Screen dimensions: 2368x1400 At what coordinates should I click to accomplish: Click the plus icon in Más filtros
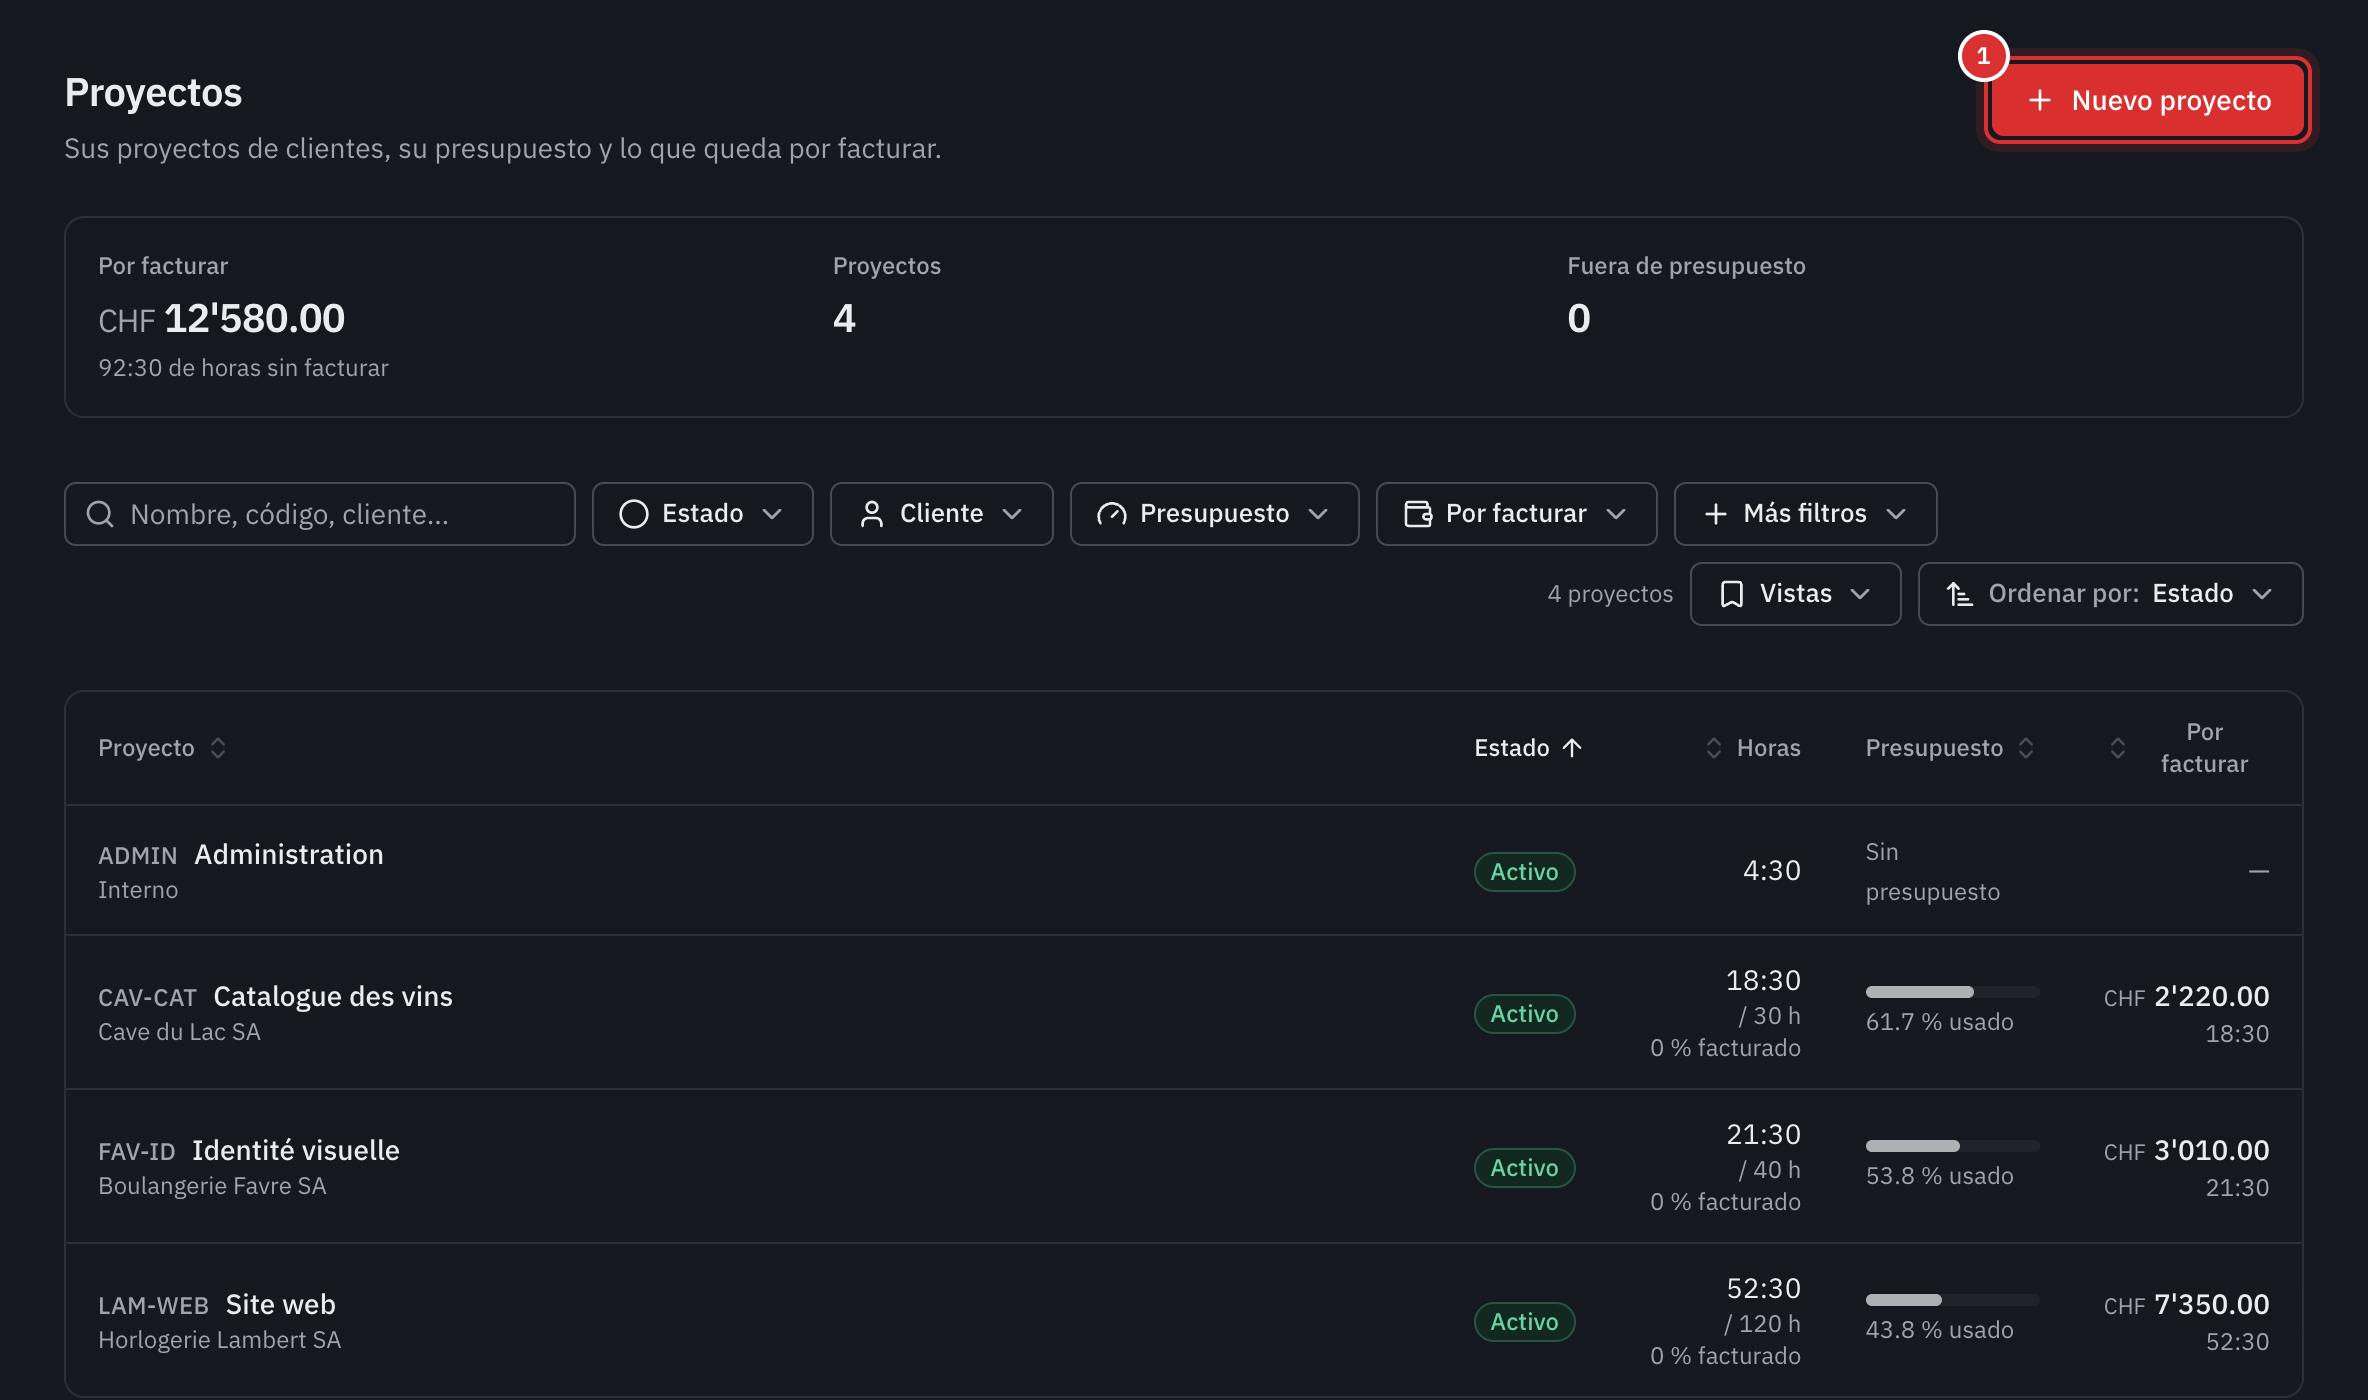[x=1715, y=514]
